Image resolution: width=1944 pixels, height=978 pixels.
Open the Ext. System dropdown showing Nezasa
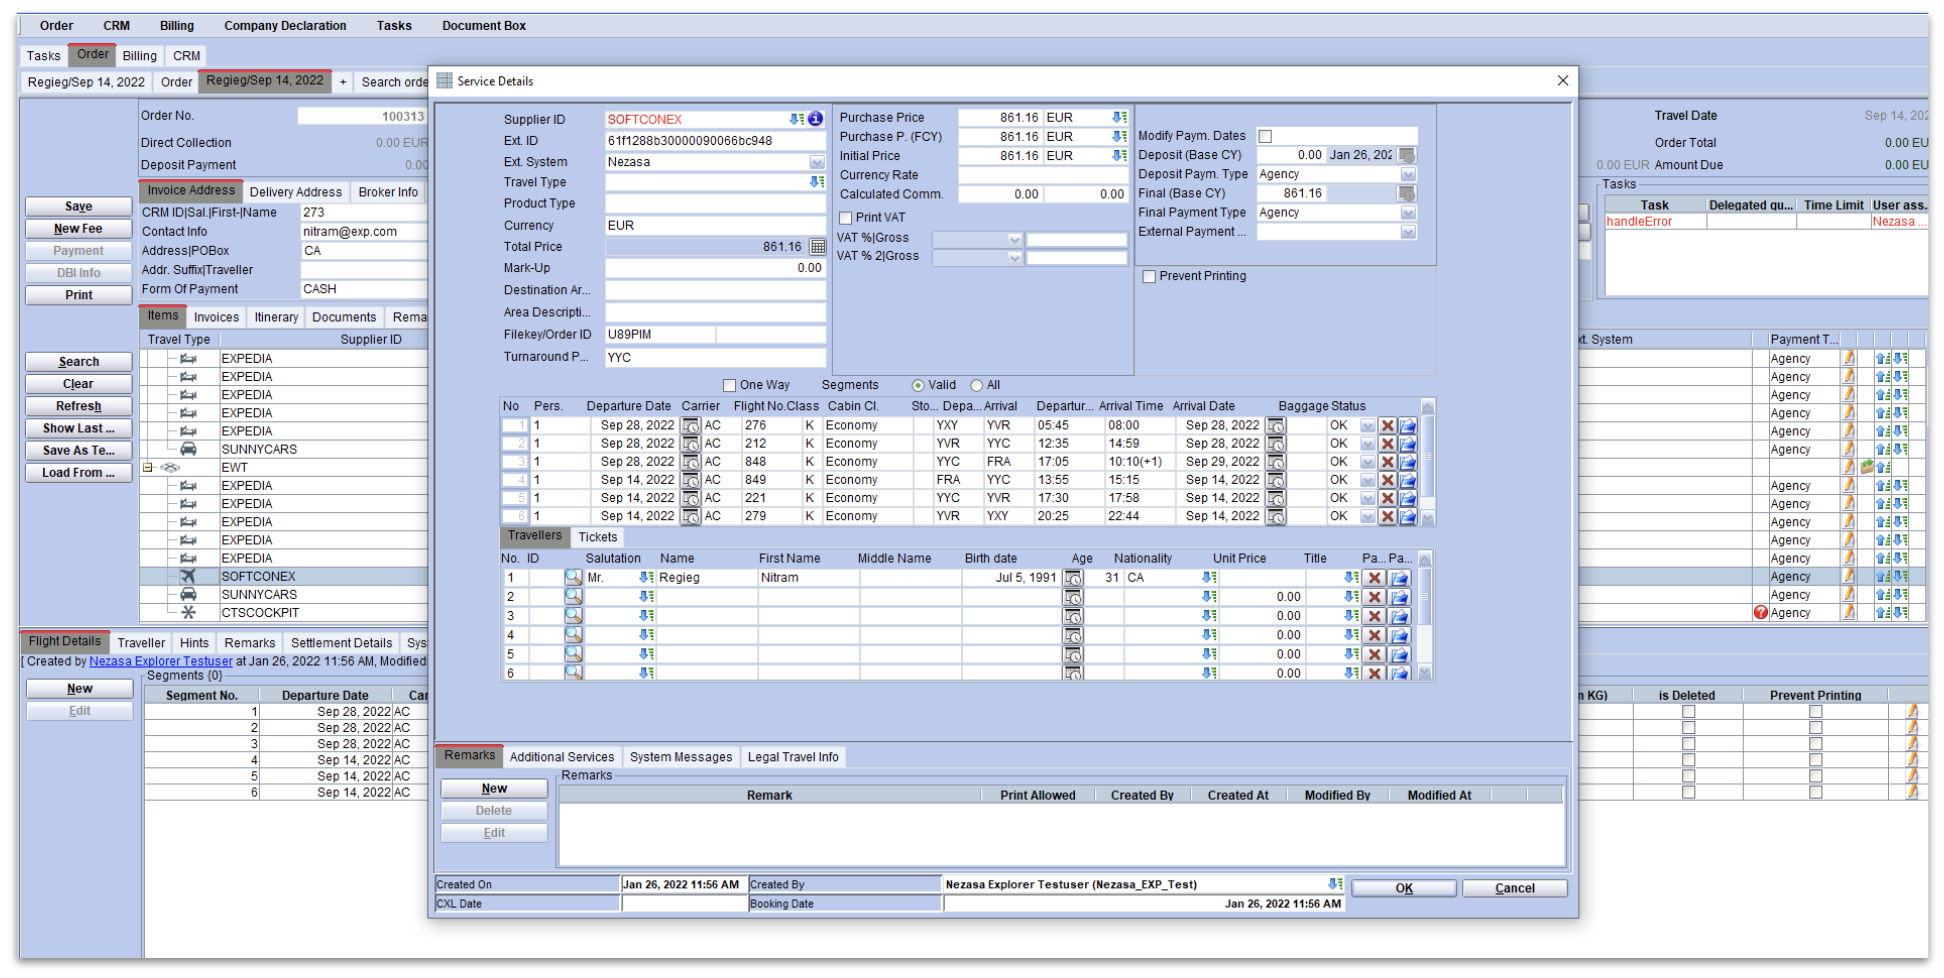tap(817, 162)
